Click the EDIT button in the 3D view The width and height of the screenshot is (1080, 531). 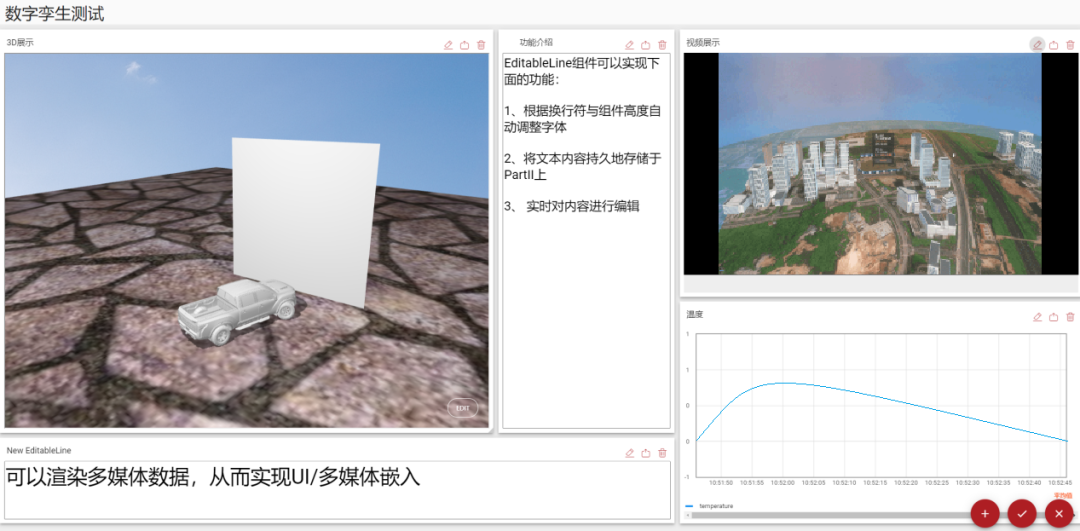click(x=462, y=408)
